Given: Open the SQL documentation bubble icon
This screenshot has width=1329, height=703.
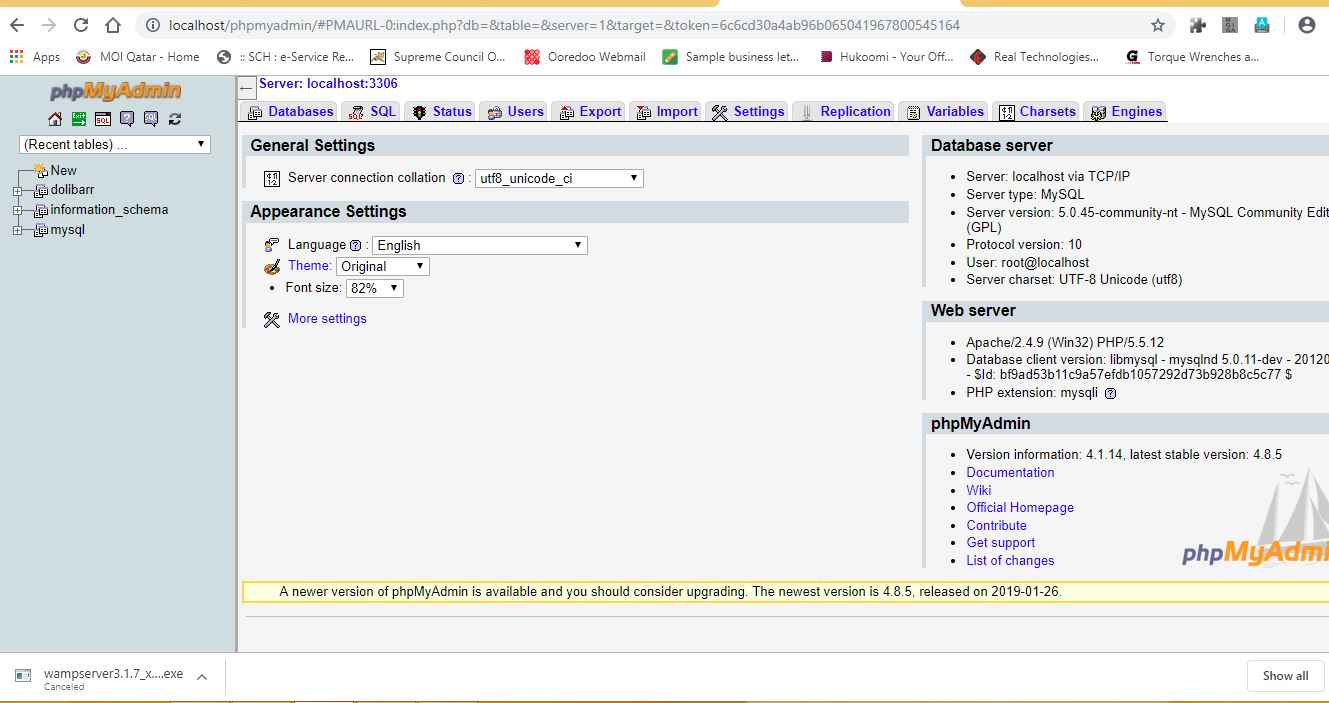Looking at the screenshot, I should pos(151,119).
